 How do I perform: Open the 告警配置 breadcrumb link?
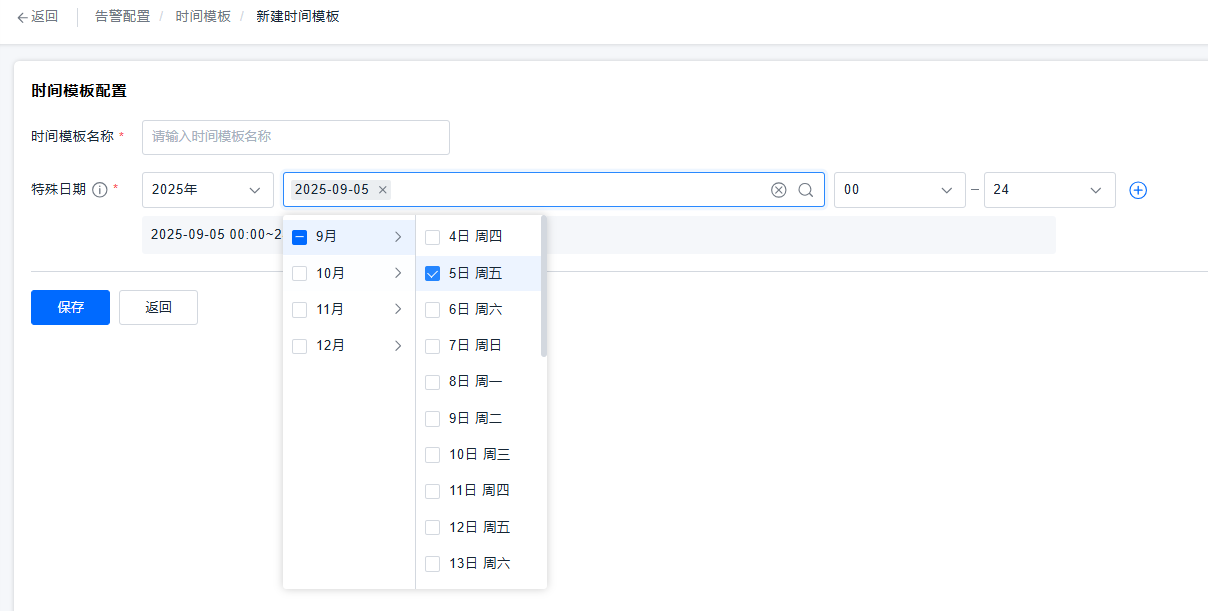122,16
